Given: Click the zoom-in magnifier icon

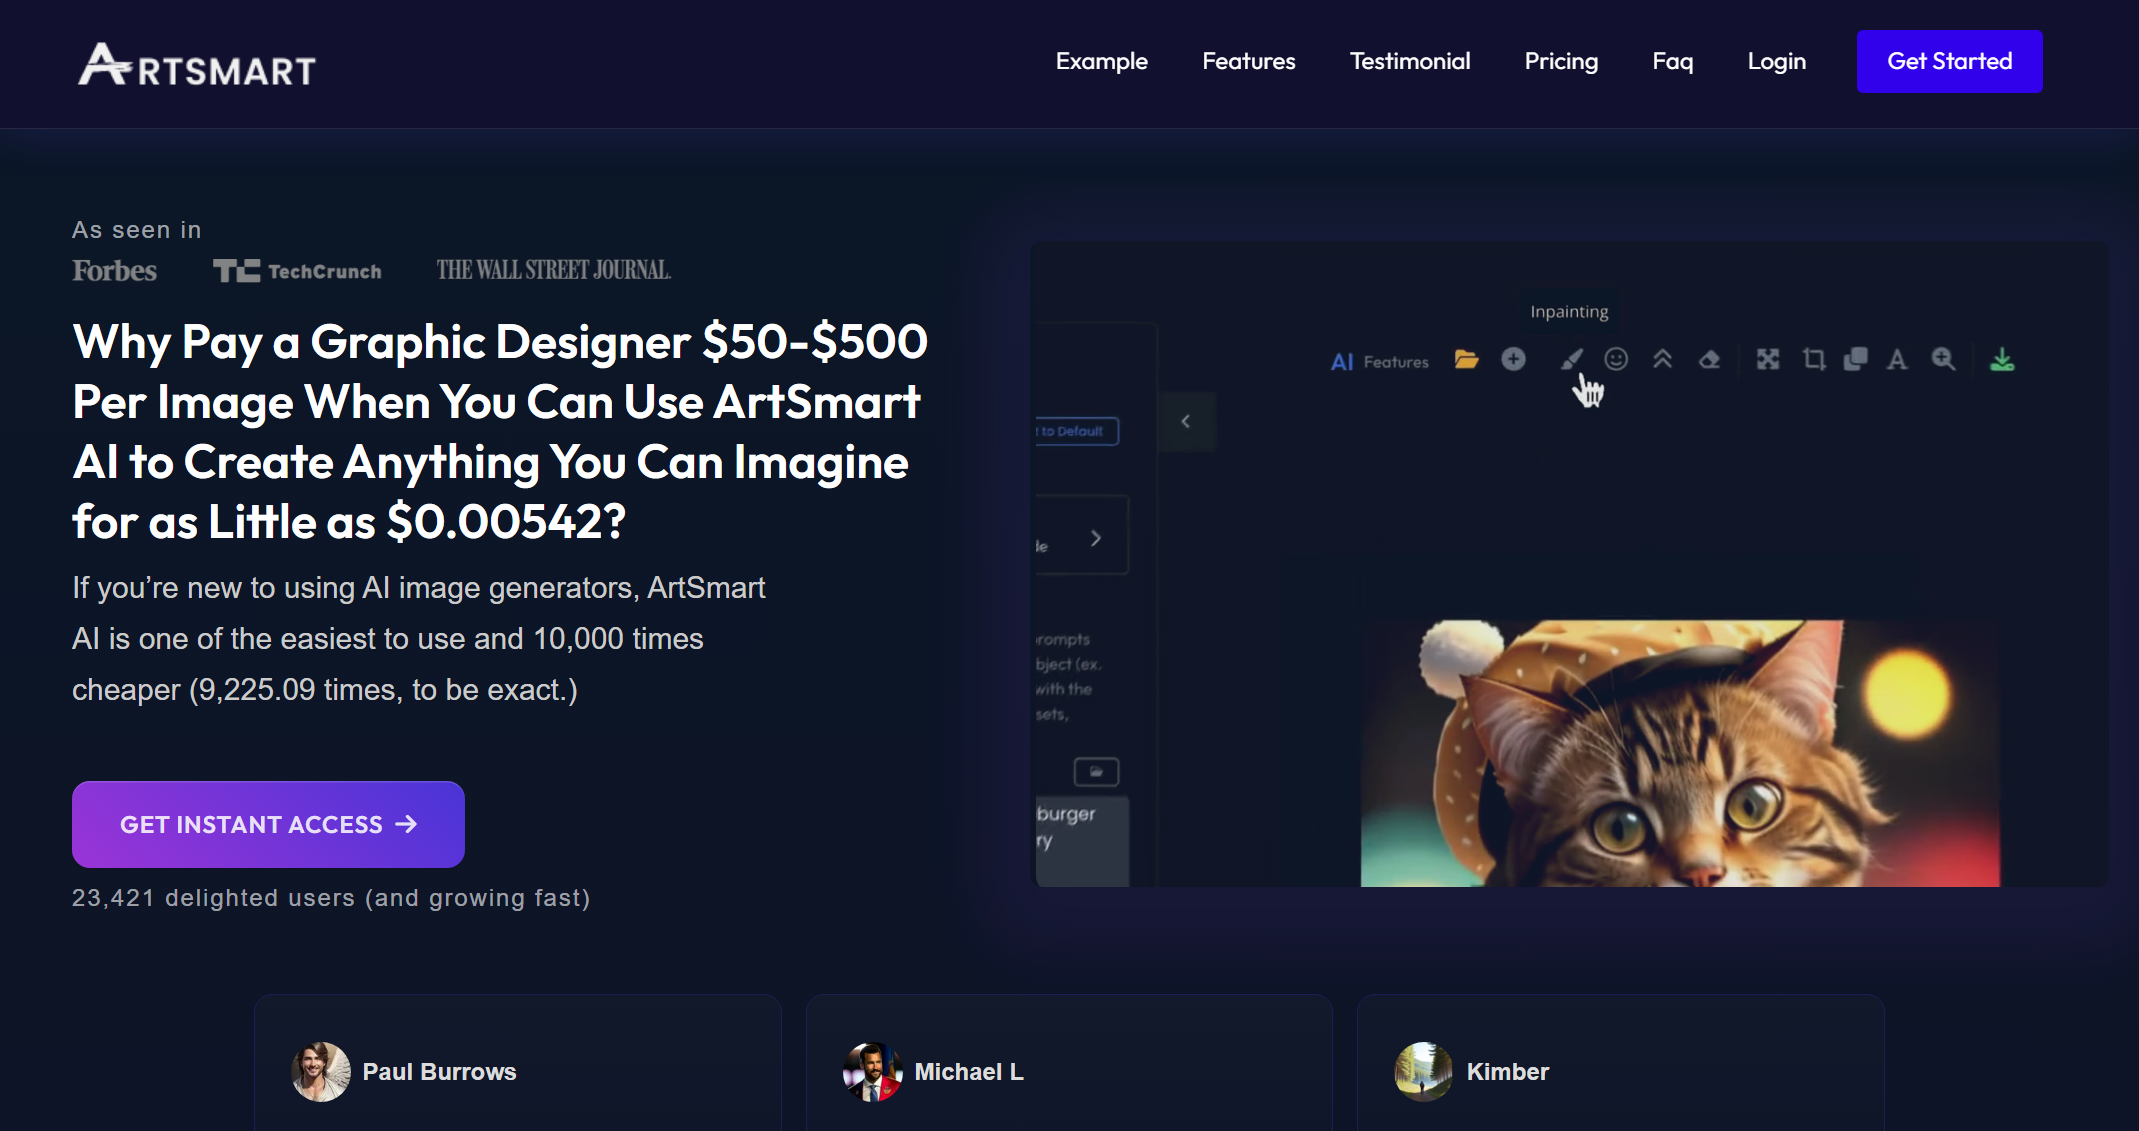Looking at the screenshot, I should coord(1943,359).
